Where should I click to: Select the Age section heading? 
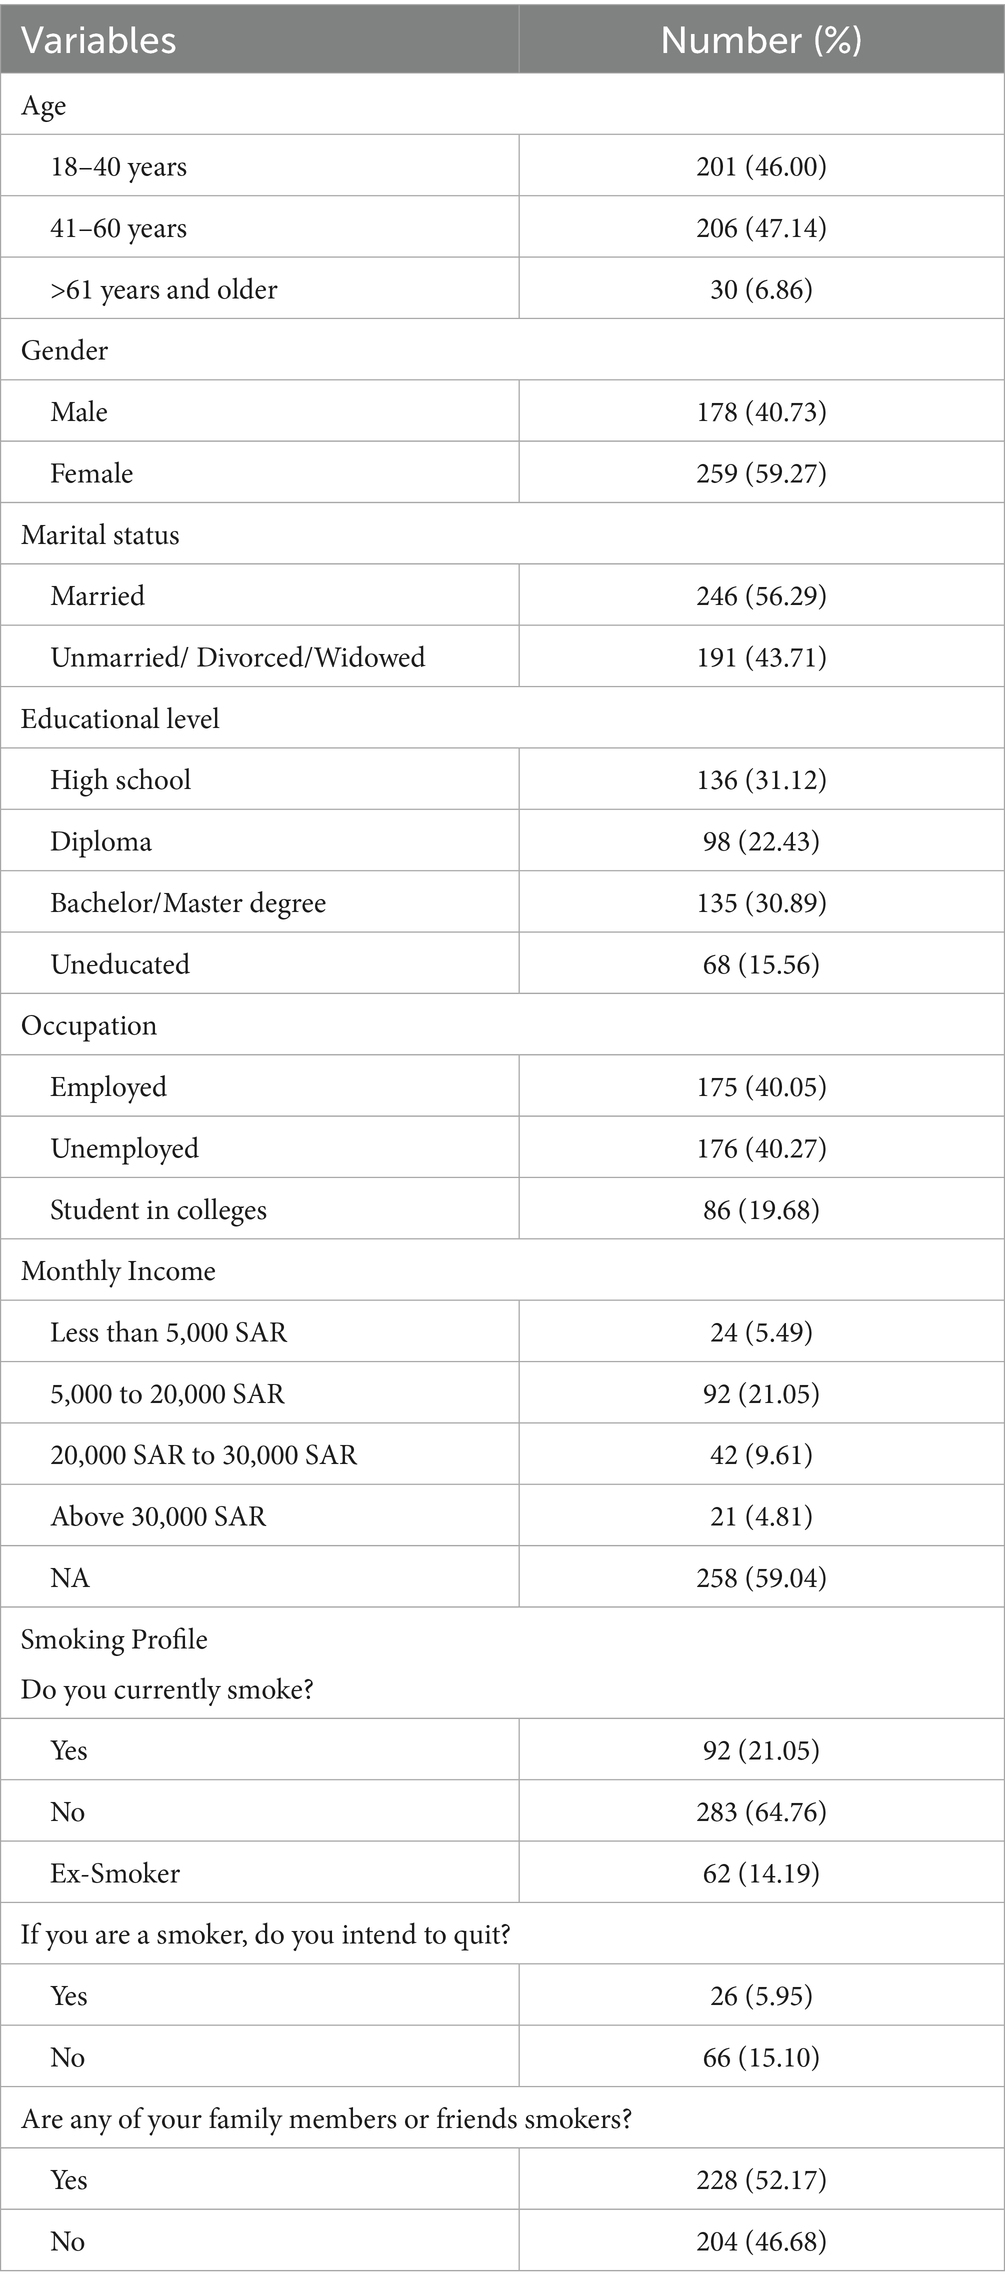tap(44, 105)
